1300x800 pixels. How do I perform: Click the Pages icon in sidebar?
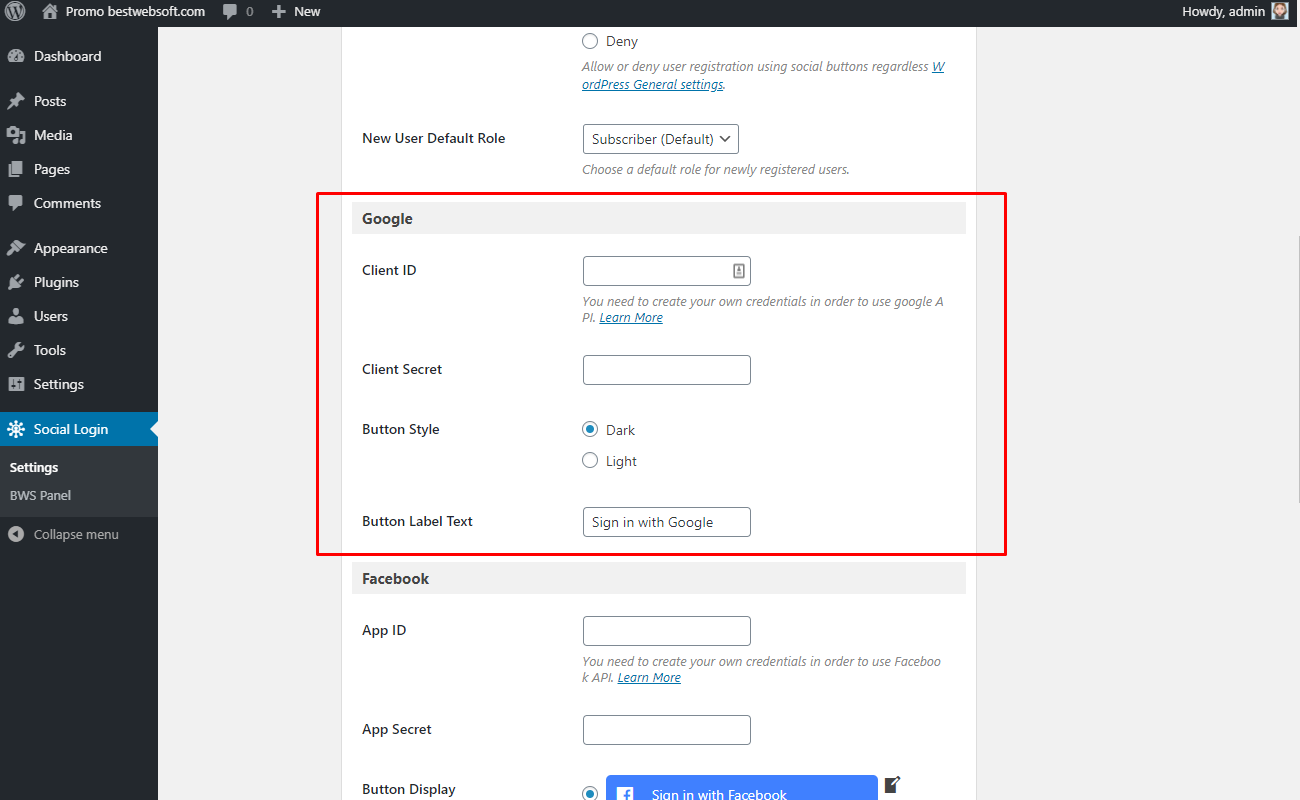point(16,169)
